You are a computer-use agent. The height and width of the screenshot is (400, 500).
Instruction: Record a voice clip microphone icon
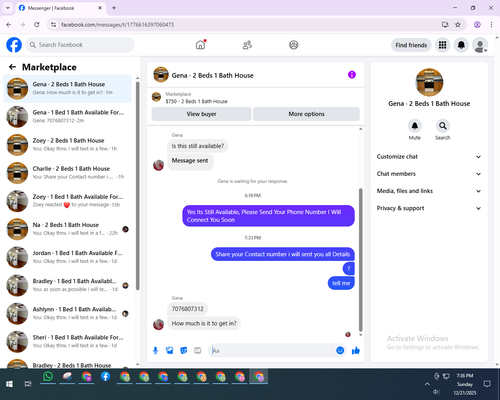click(155, 350)
